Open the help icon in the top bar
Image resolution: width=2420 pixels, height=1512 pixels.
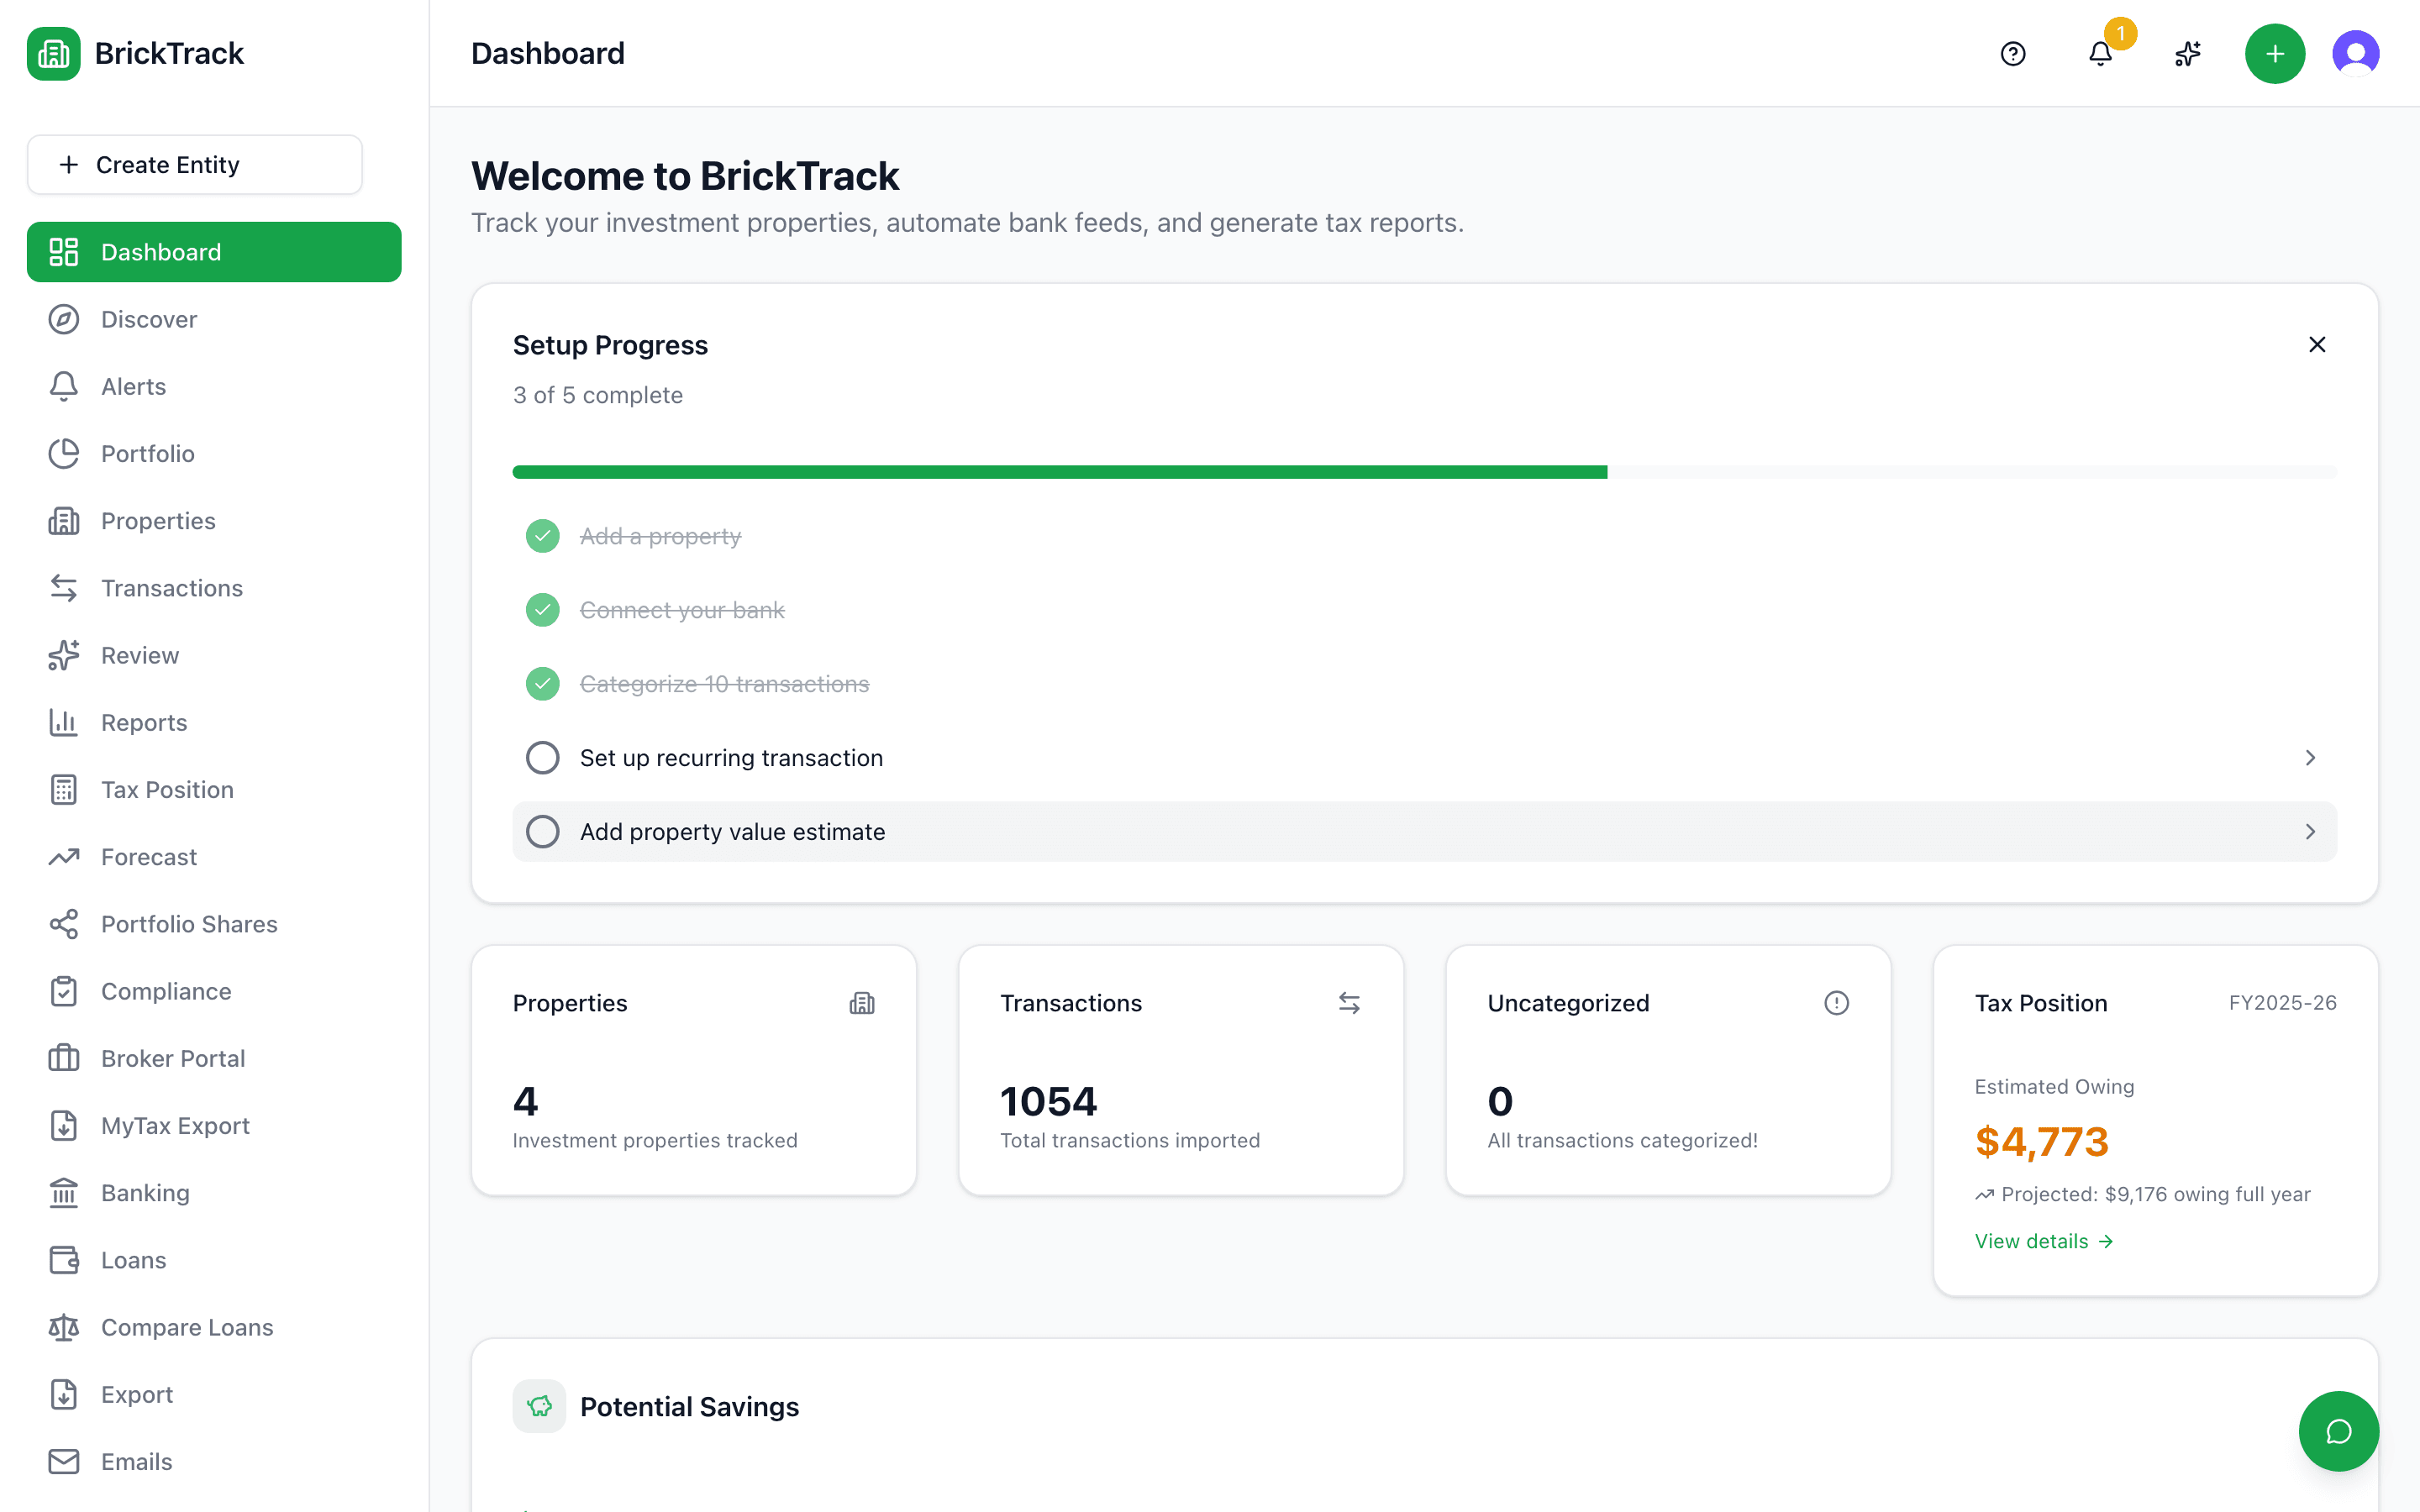2013,53
